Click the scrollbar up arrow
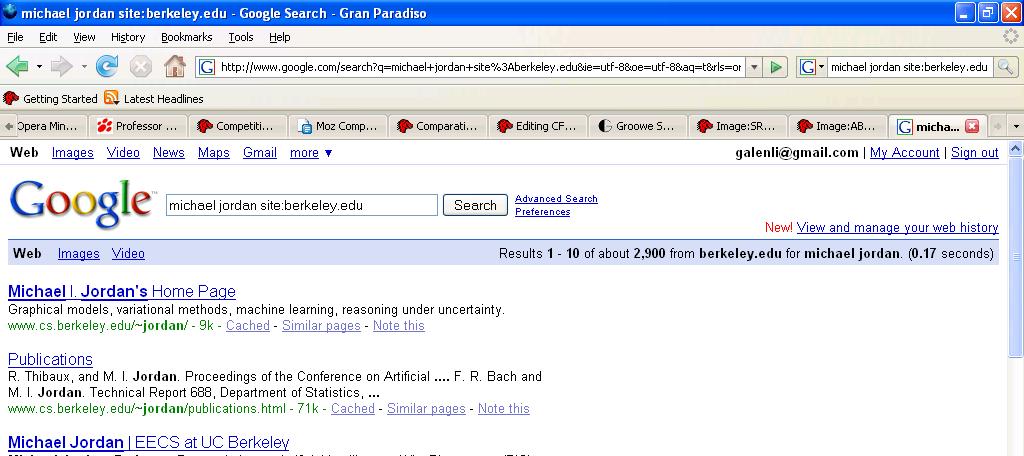 [1016, 149]
